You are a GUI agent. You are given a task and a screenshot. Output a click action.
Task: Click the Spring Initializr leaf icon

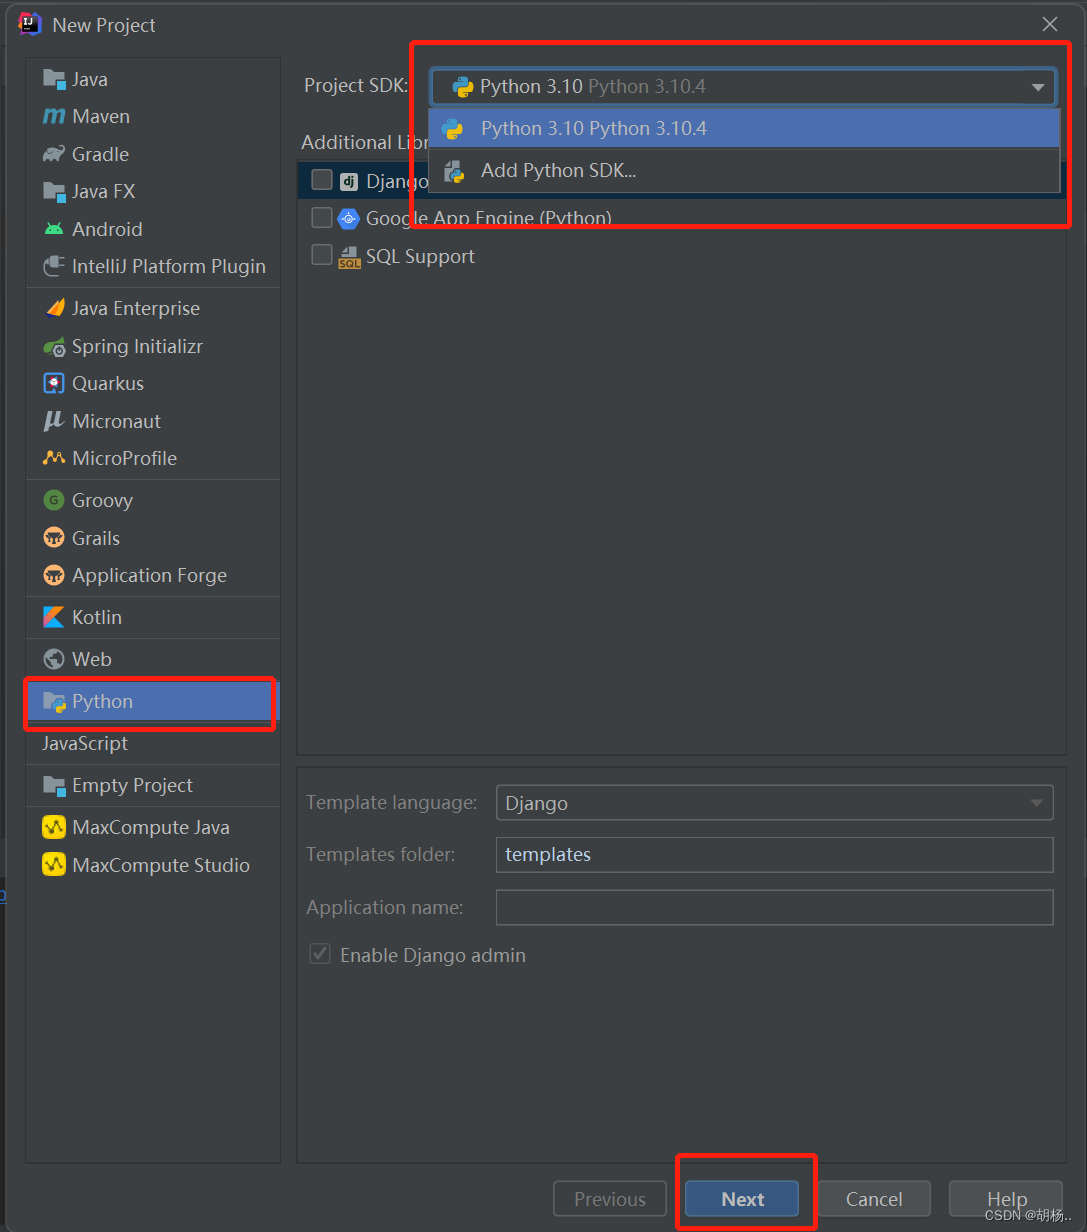coord(54,346)
